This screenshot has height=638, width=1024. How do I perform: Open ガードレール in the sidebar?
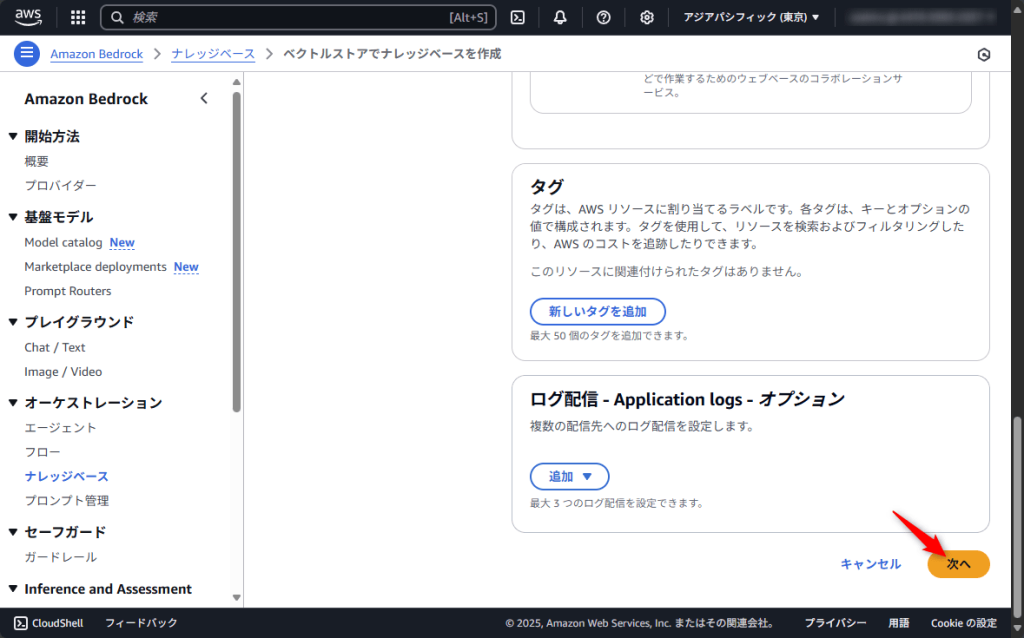click(60, 557)
